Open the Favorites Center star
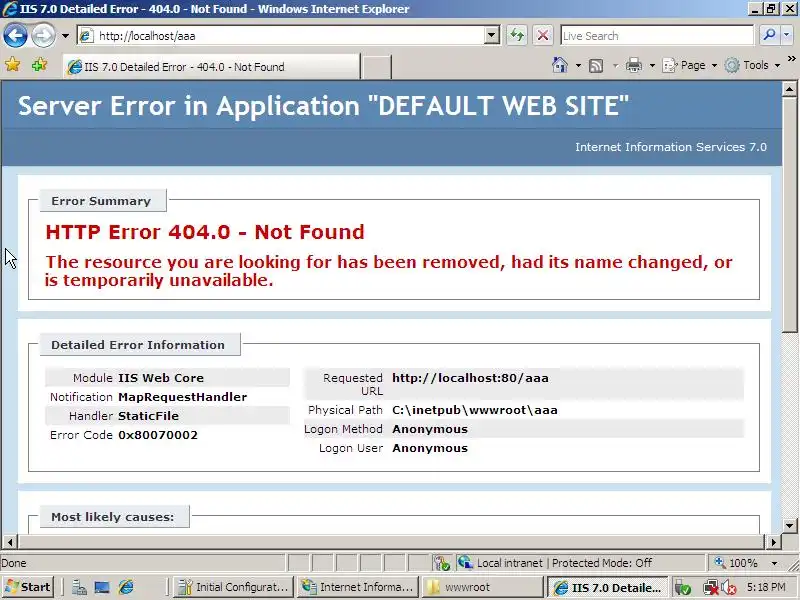Screen dimensions: 800x600 [12, 65]
